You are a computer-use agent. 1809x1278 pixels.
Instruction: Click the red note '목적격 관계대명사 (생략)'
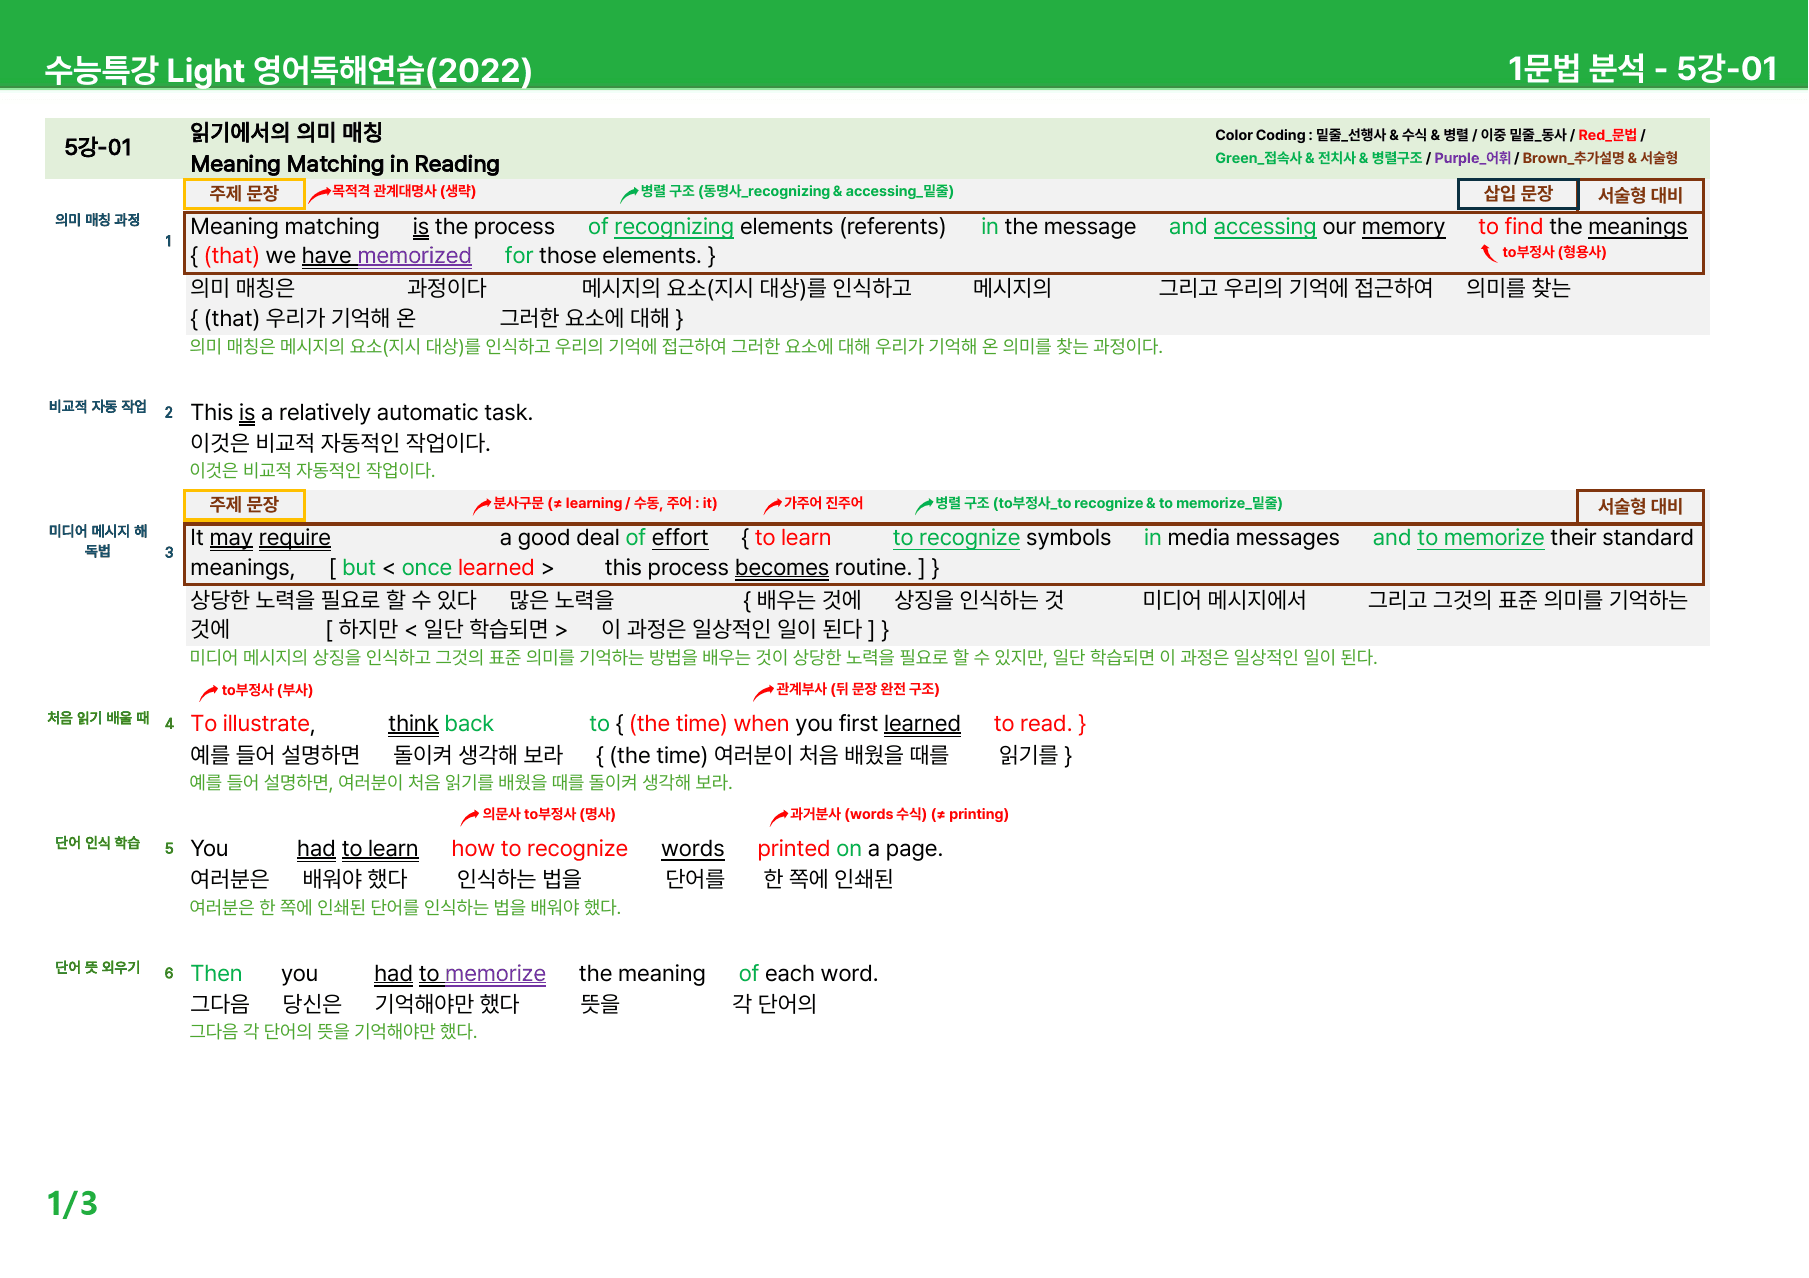click(x=403, y=191)
